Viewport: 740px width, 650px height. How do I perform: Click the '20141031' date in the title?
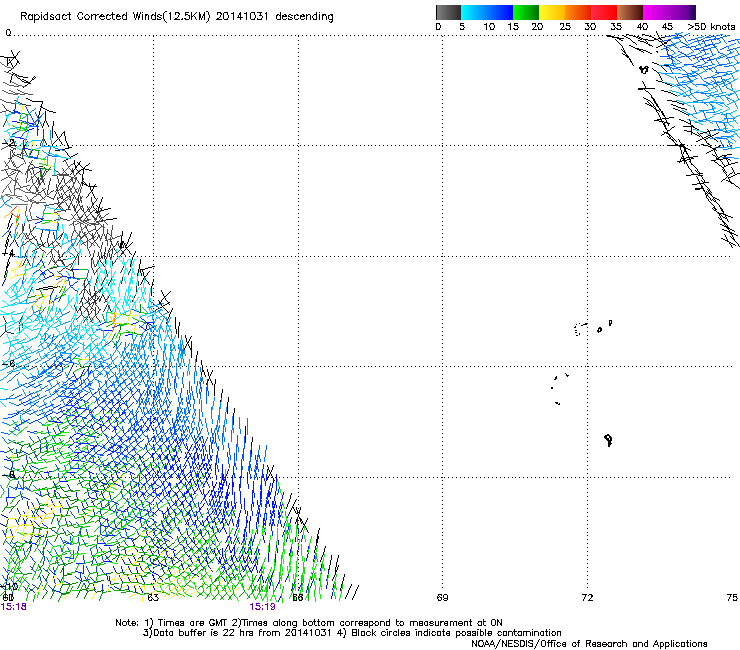click(x=242, y=17)
